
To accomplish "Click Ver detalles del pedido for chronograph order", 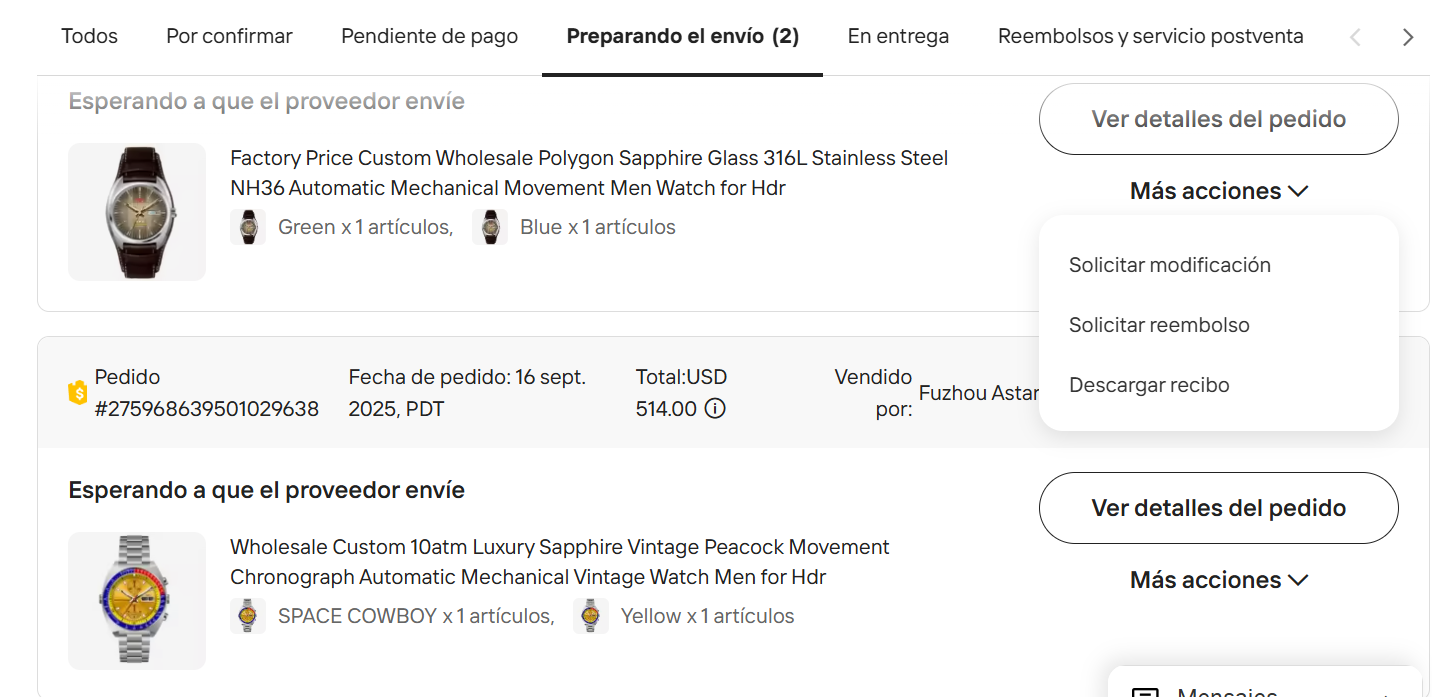I will point(1218,508).
